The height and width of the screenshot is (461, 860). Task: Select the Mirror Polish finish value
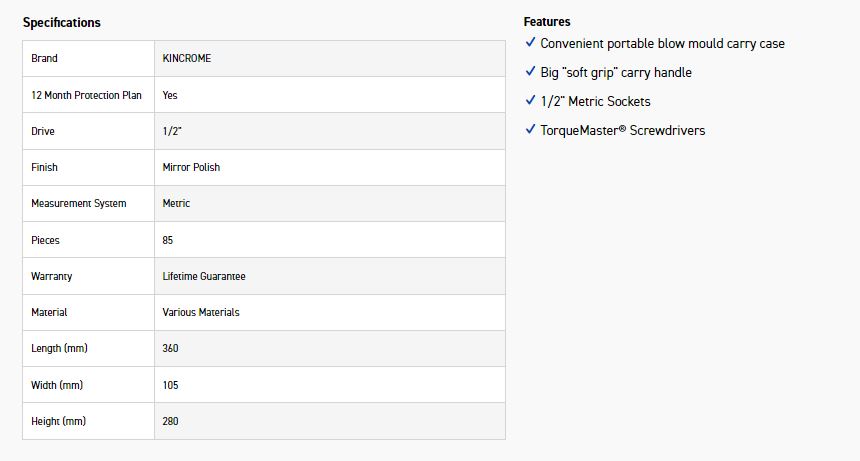click(191, 168)
